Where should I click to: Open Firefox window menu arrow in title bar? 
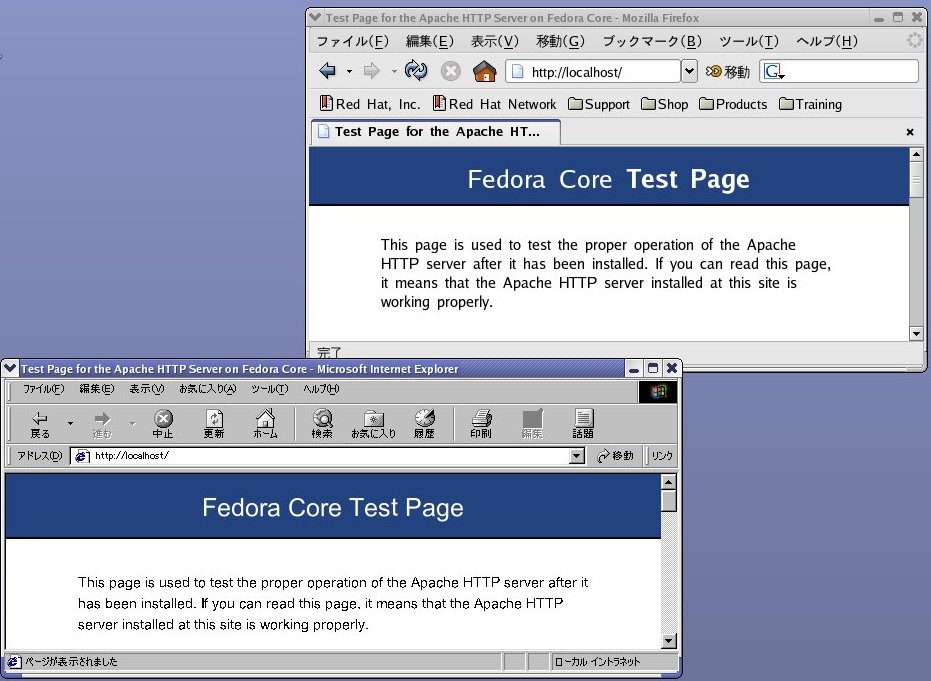(315, 17)
